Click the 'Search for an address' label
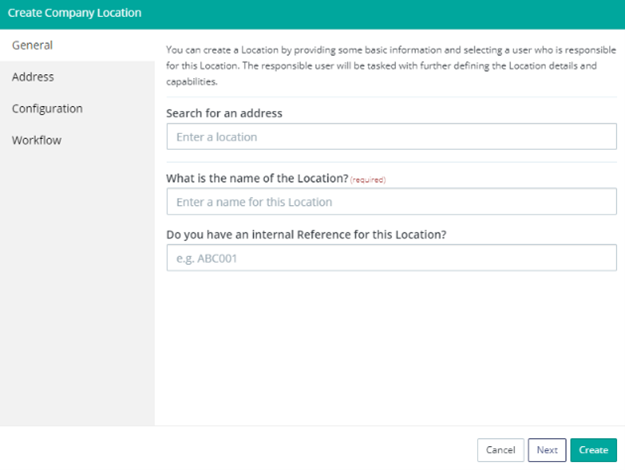 point(224,114)
